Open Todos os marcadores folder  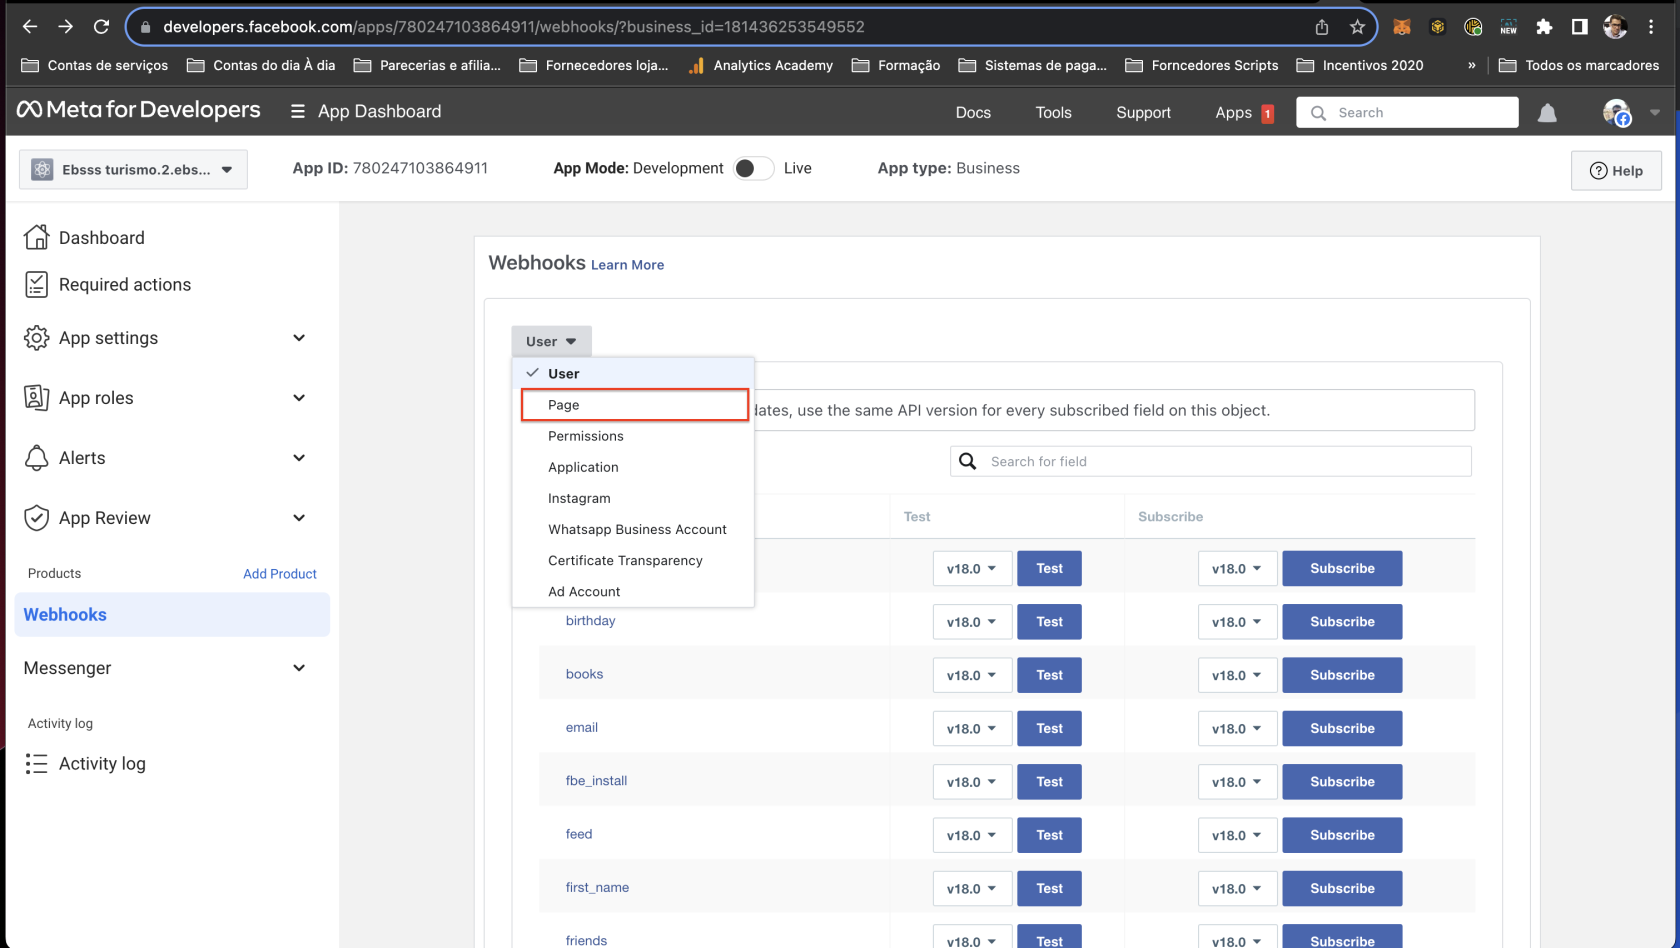1579,65
